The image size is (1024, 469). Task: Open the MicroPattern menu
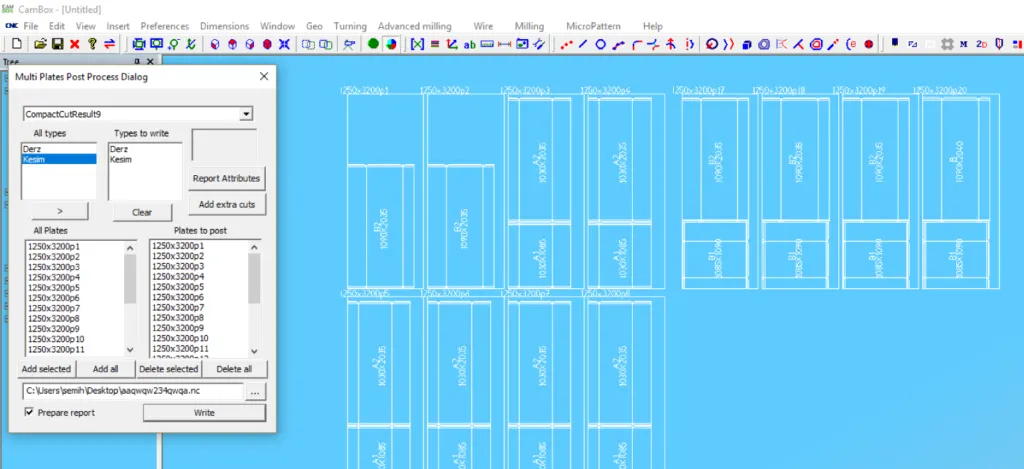[594, 26]
